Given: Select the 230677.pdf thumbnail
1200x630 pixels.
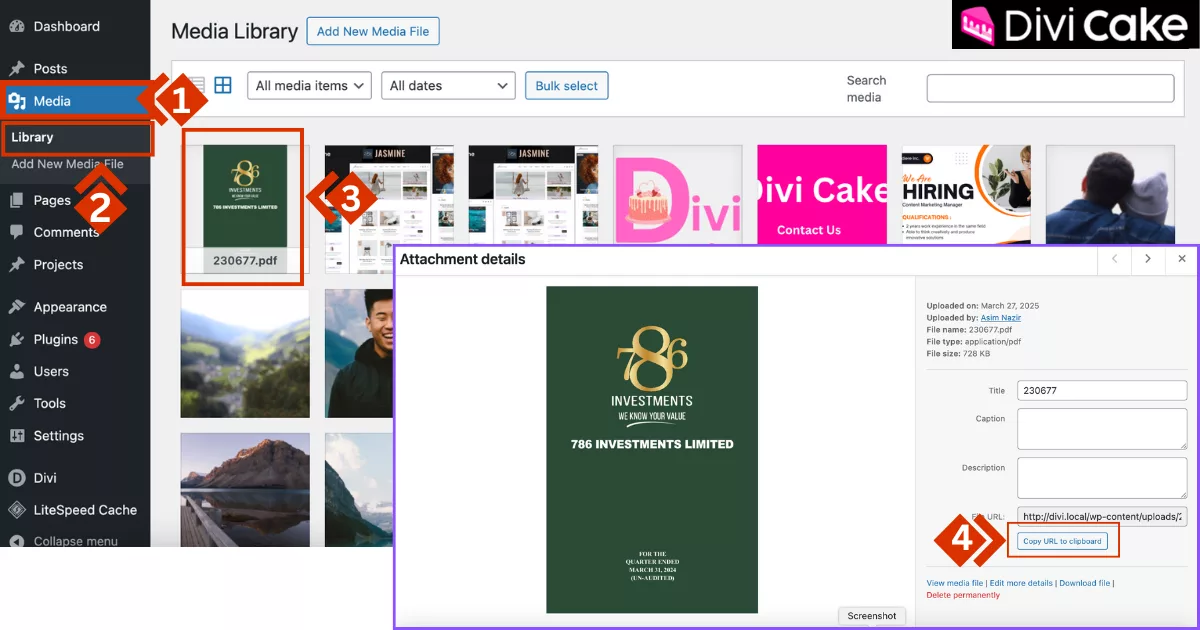Looking at the screenshot, I should click(x=245, y=208).
